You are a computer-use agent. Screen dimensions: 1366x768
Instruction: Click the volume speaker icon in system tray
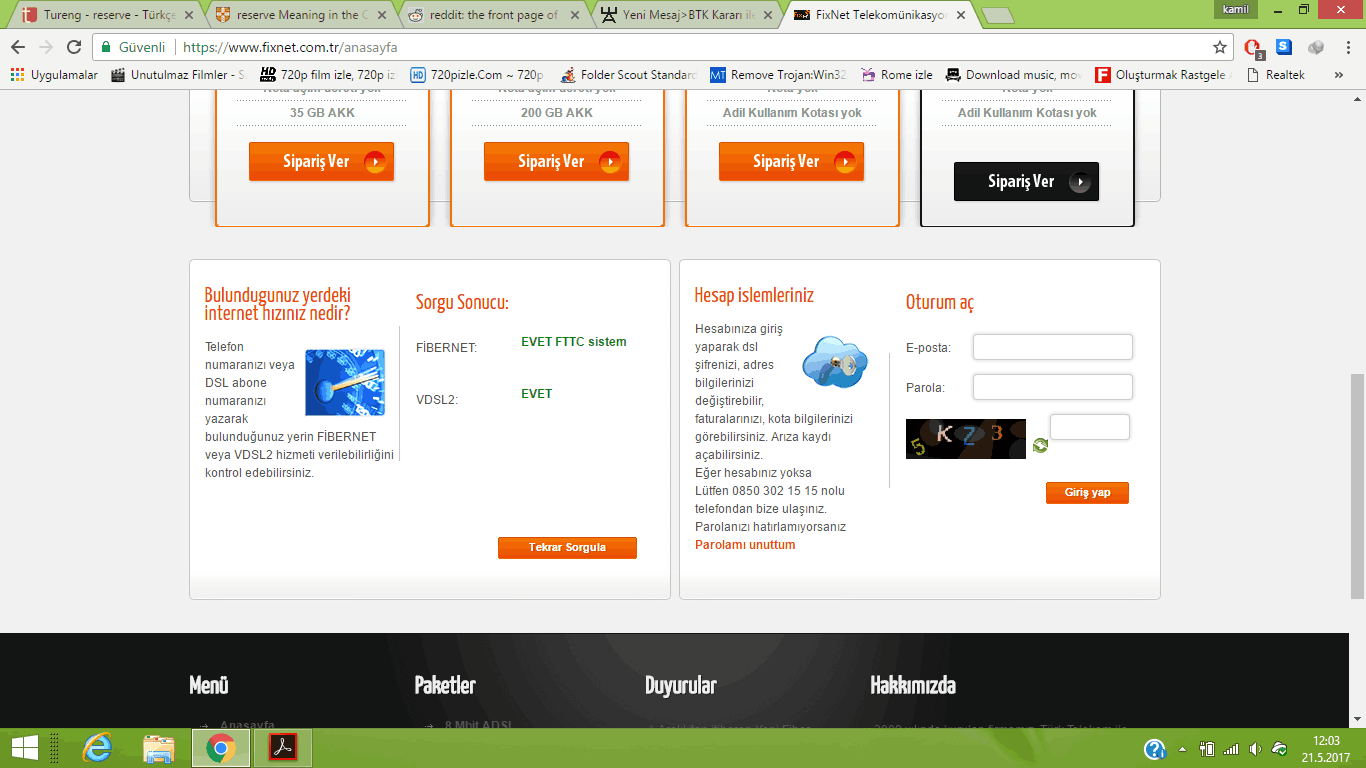(1255, 749)
